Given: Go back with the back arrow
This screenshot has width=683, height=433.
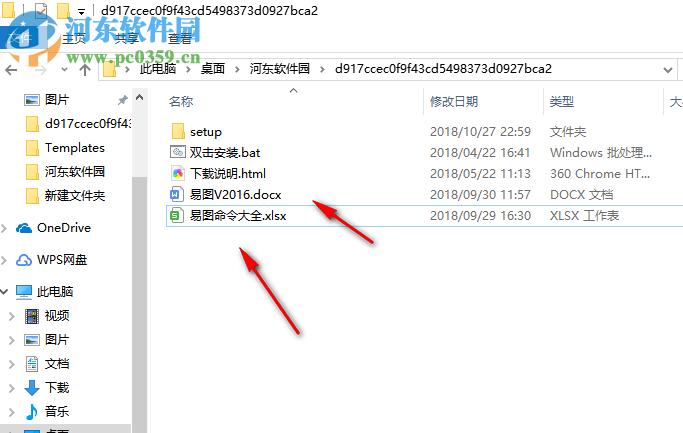Looking at the screenshot, I should (11, 69).
